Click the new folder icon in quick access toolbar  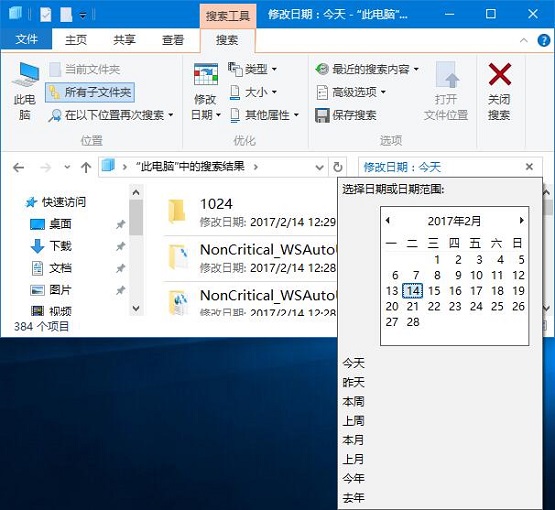(66, 15)
